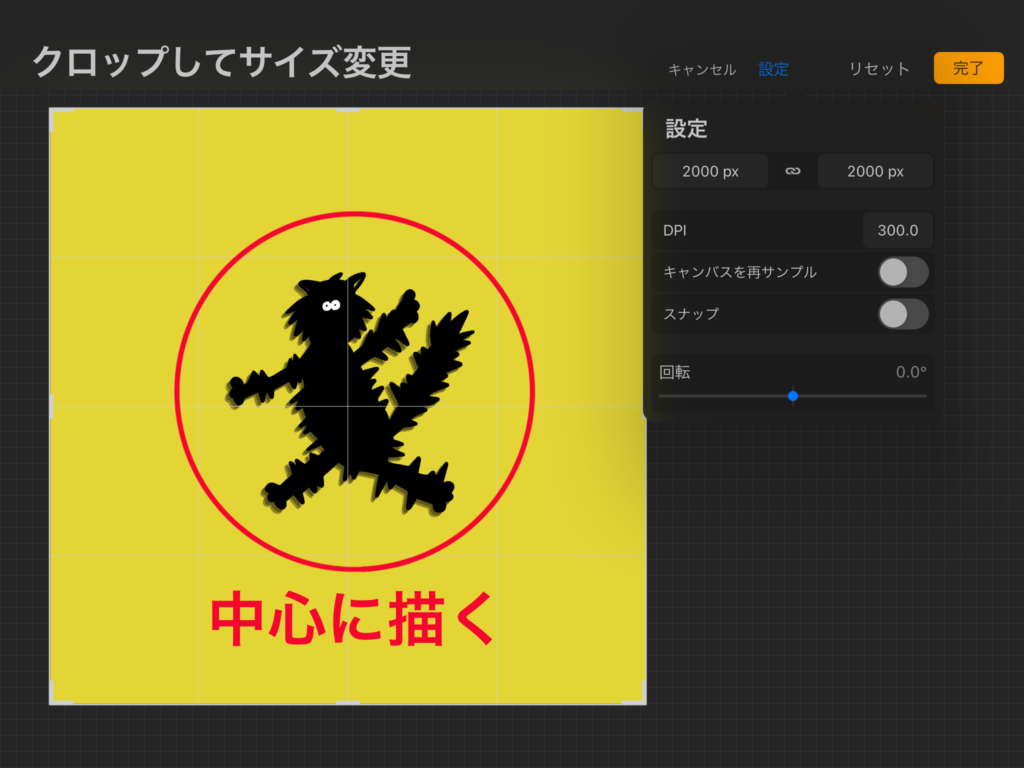
Task: Click the 中心に描く red text on canvas
Action: coord(352,618)
